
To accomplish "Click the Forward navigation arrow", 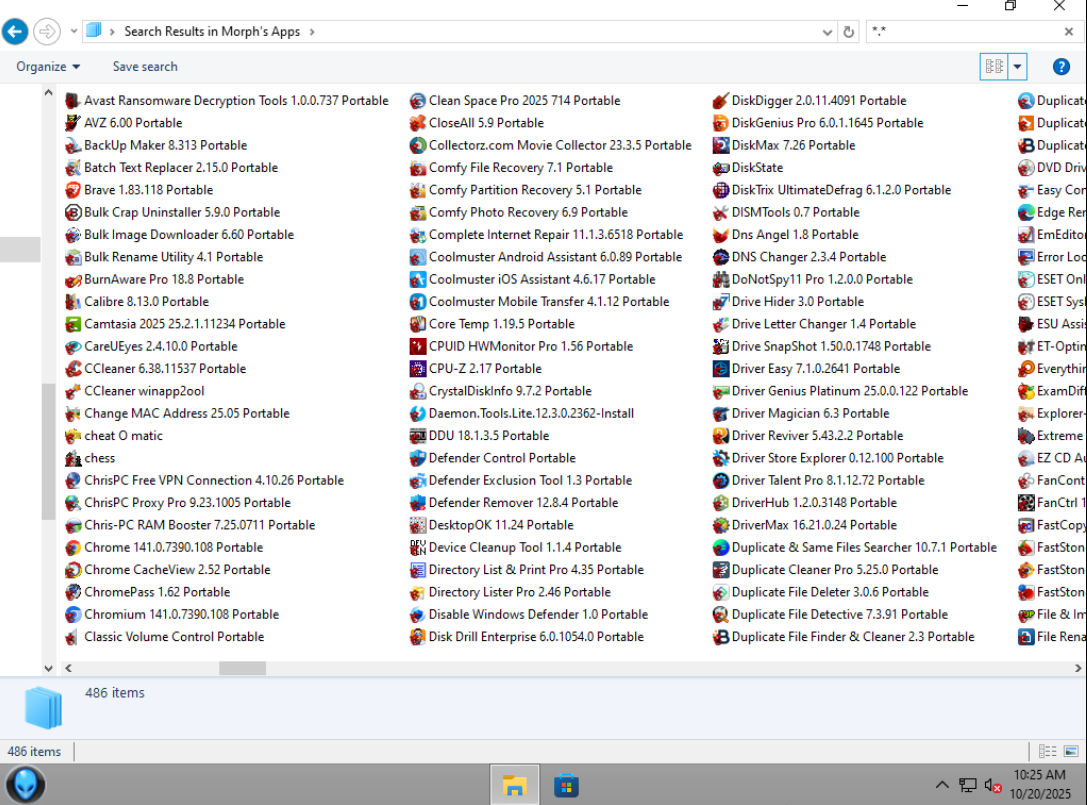I will pos(47,31).
